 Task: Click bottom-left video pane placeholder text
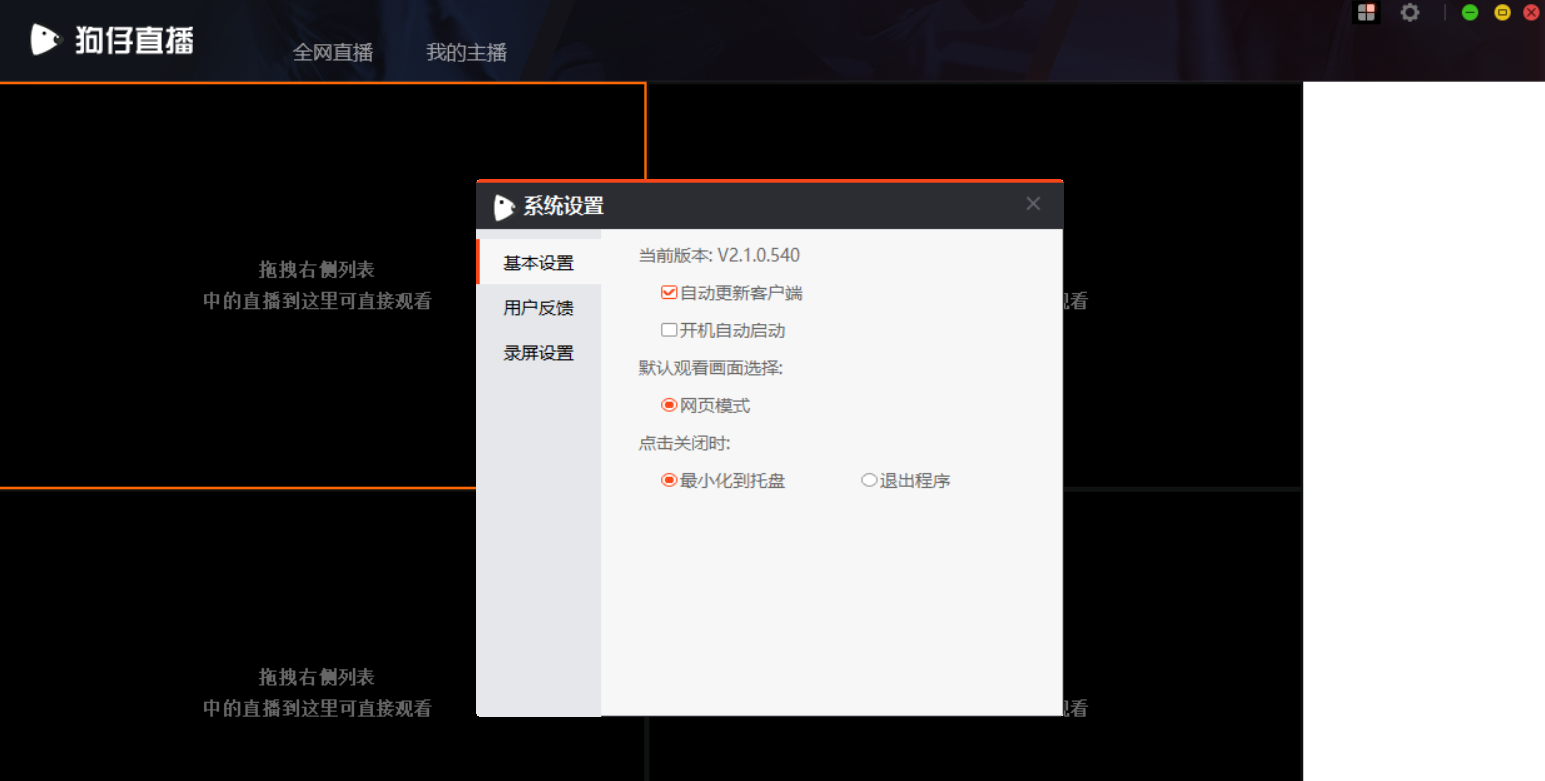[x=317, y=693]
